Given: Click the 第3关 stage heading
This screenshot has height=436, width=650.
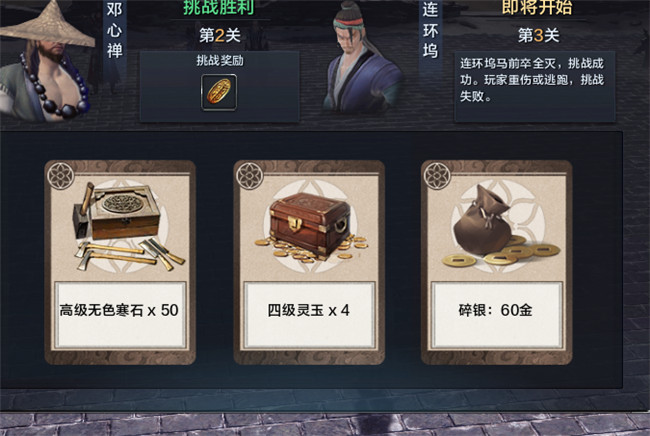Looking at the screenshot, I should pos(538,36).
